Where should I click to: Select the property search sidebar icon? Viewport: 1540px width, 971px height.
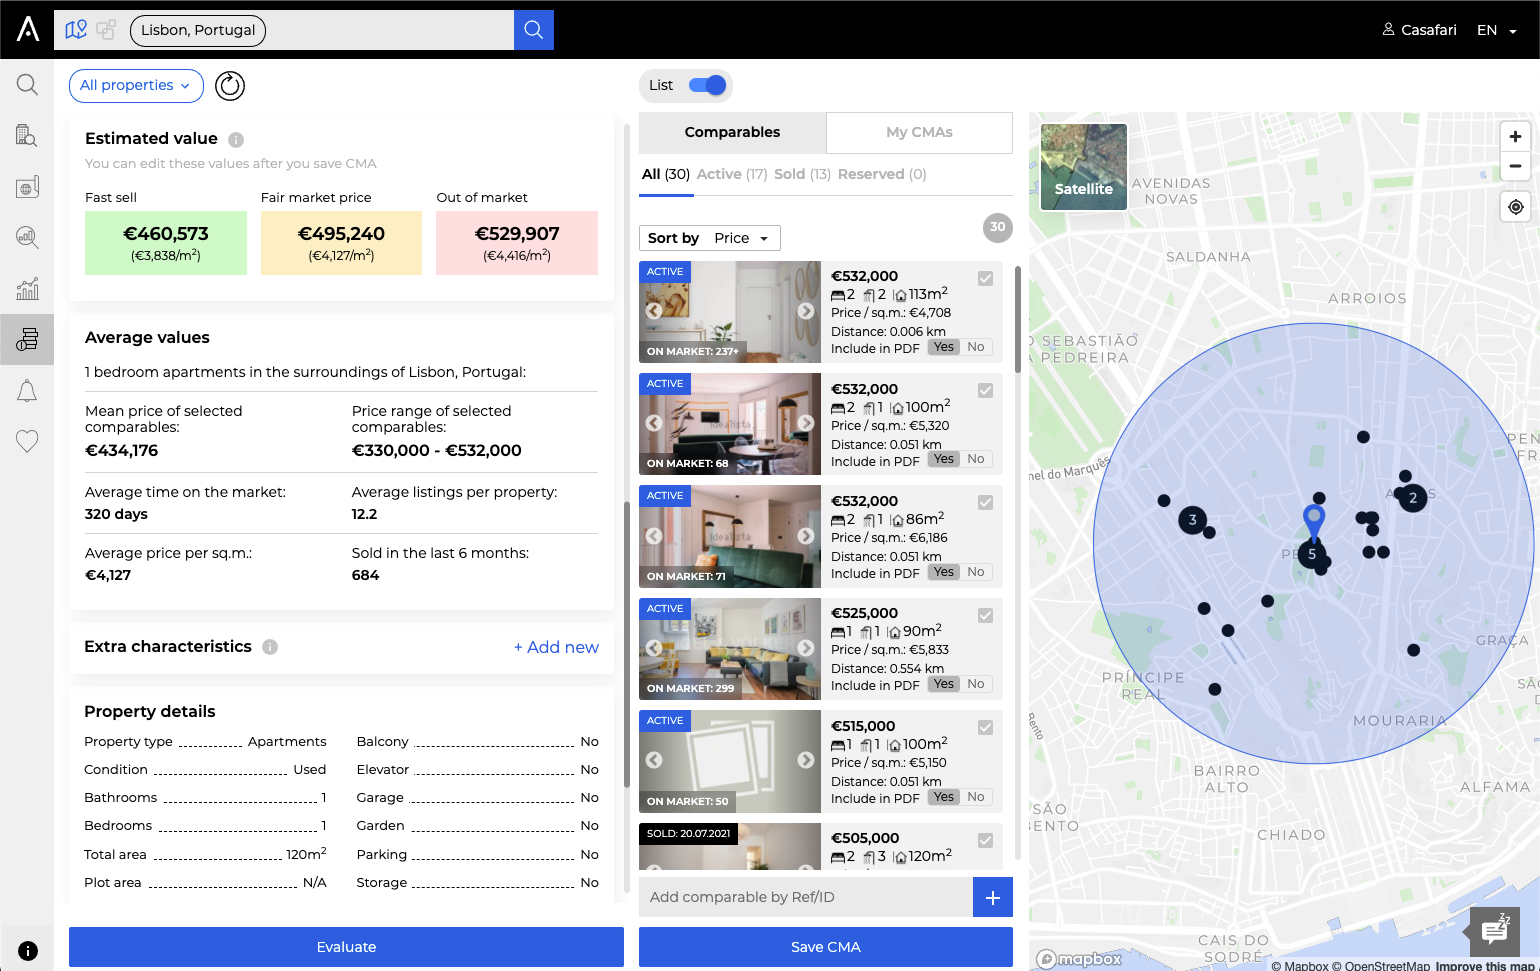[26, 135]
